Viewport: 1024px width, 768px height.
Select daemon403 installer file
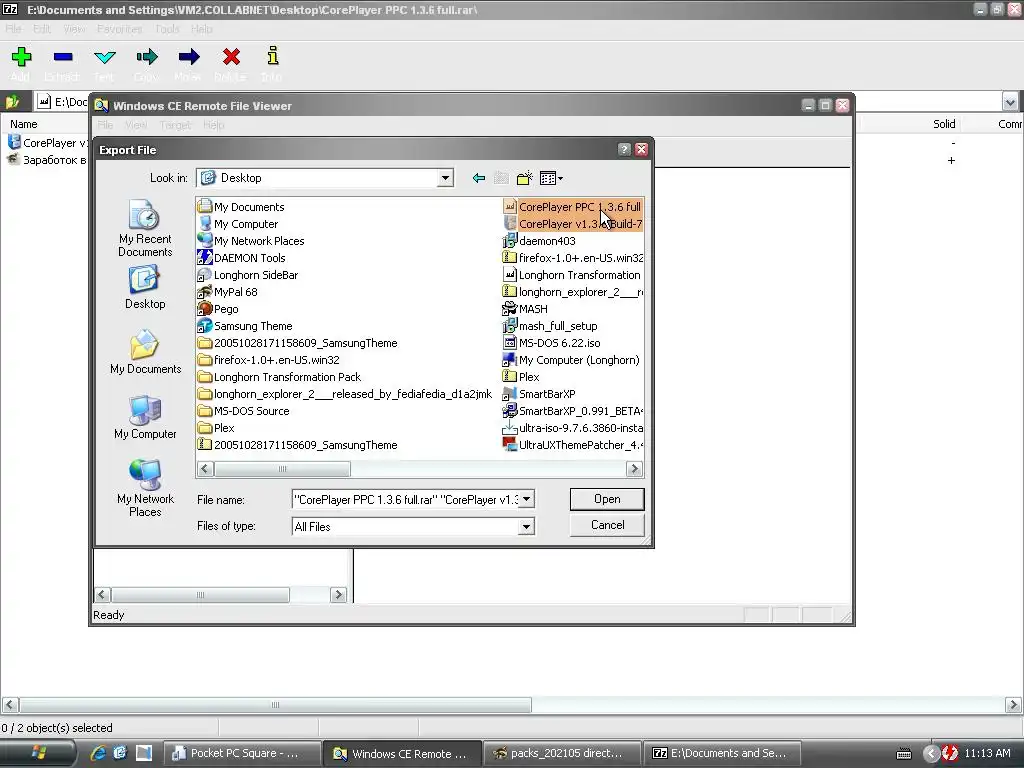[x=539, y=241]
